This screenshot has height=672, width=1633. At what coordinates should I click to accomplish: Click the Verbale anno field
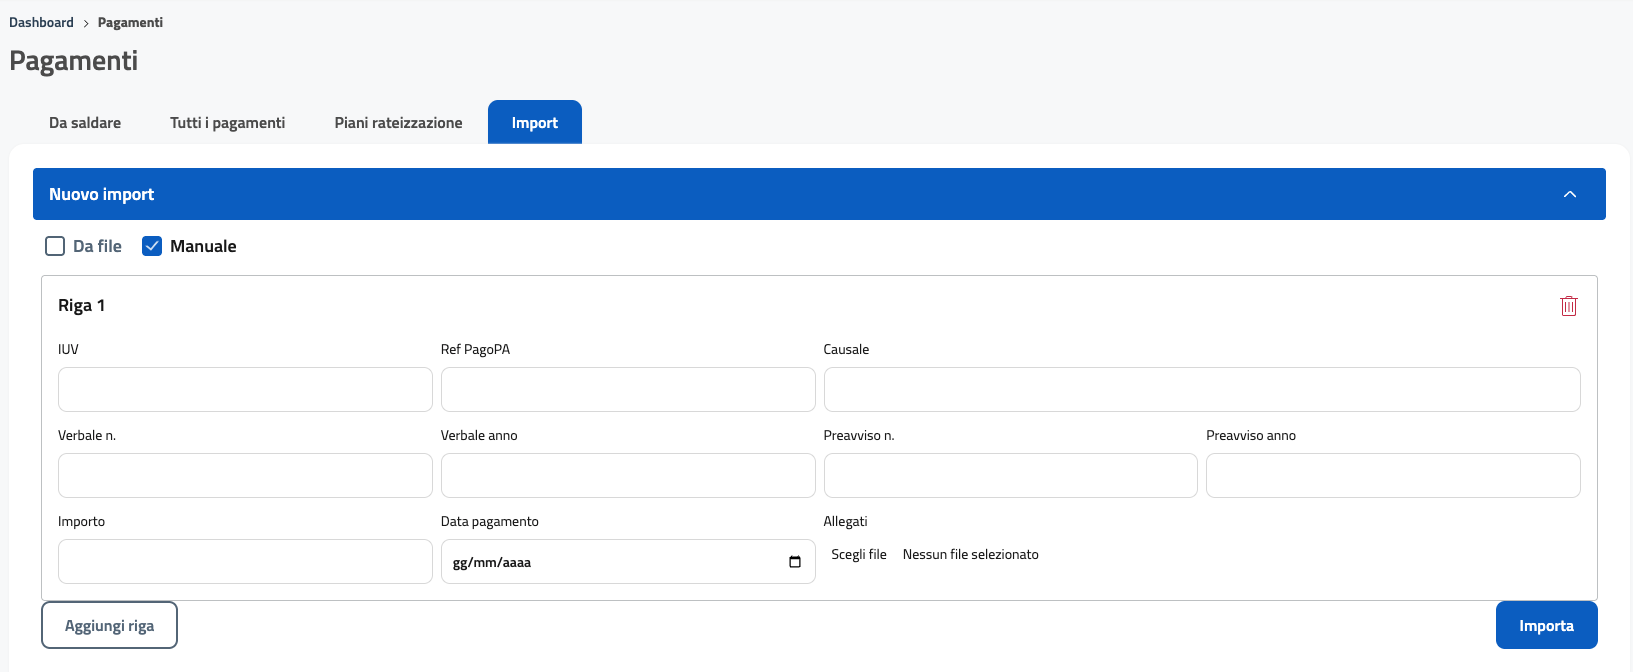click(627, 475)
